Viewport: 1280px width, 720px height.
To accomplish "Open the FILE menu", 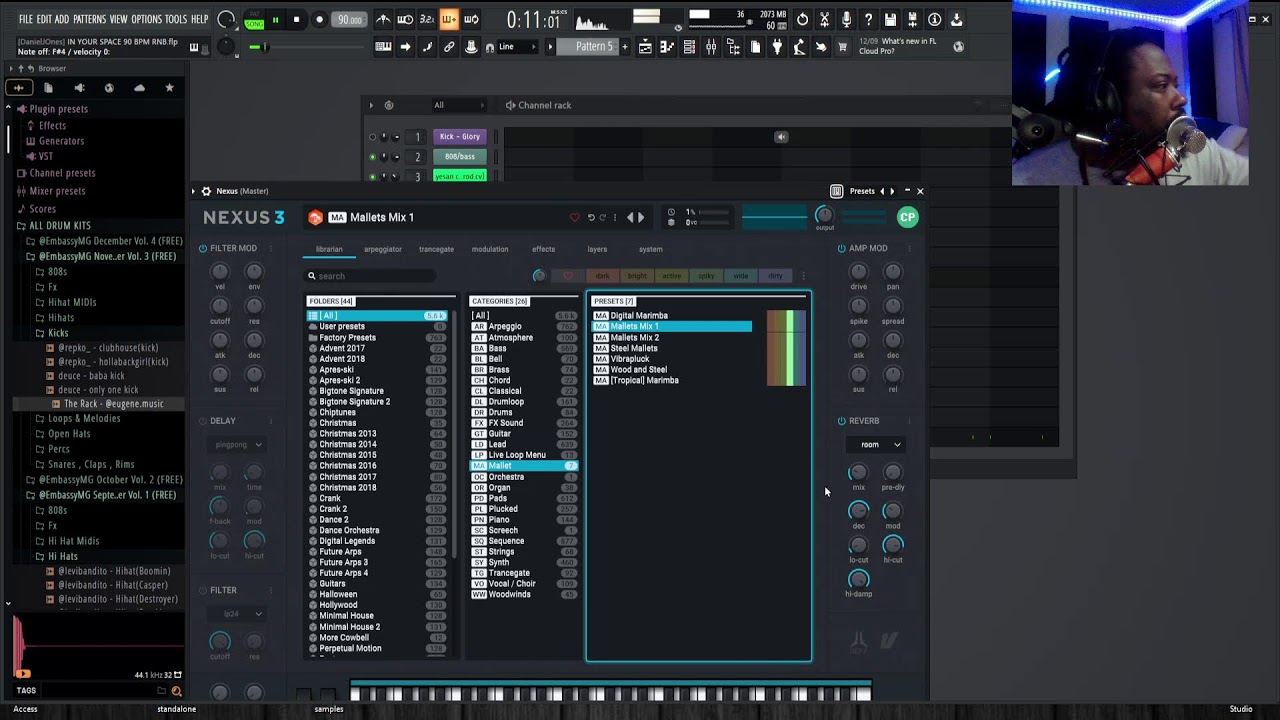I will tap(26, 19).
